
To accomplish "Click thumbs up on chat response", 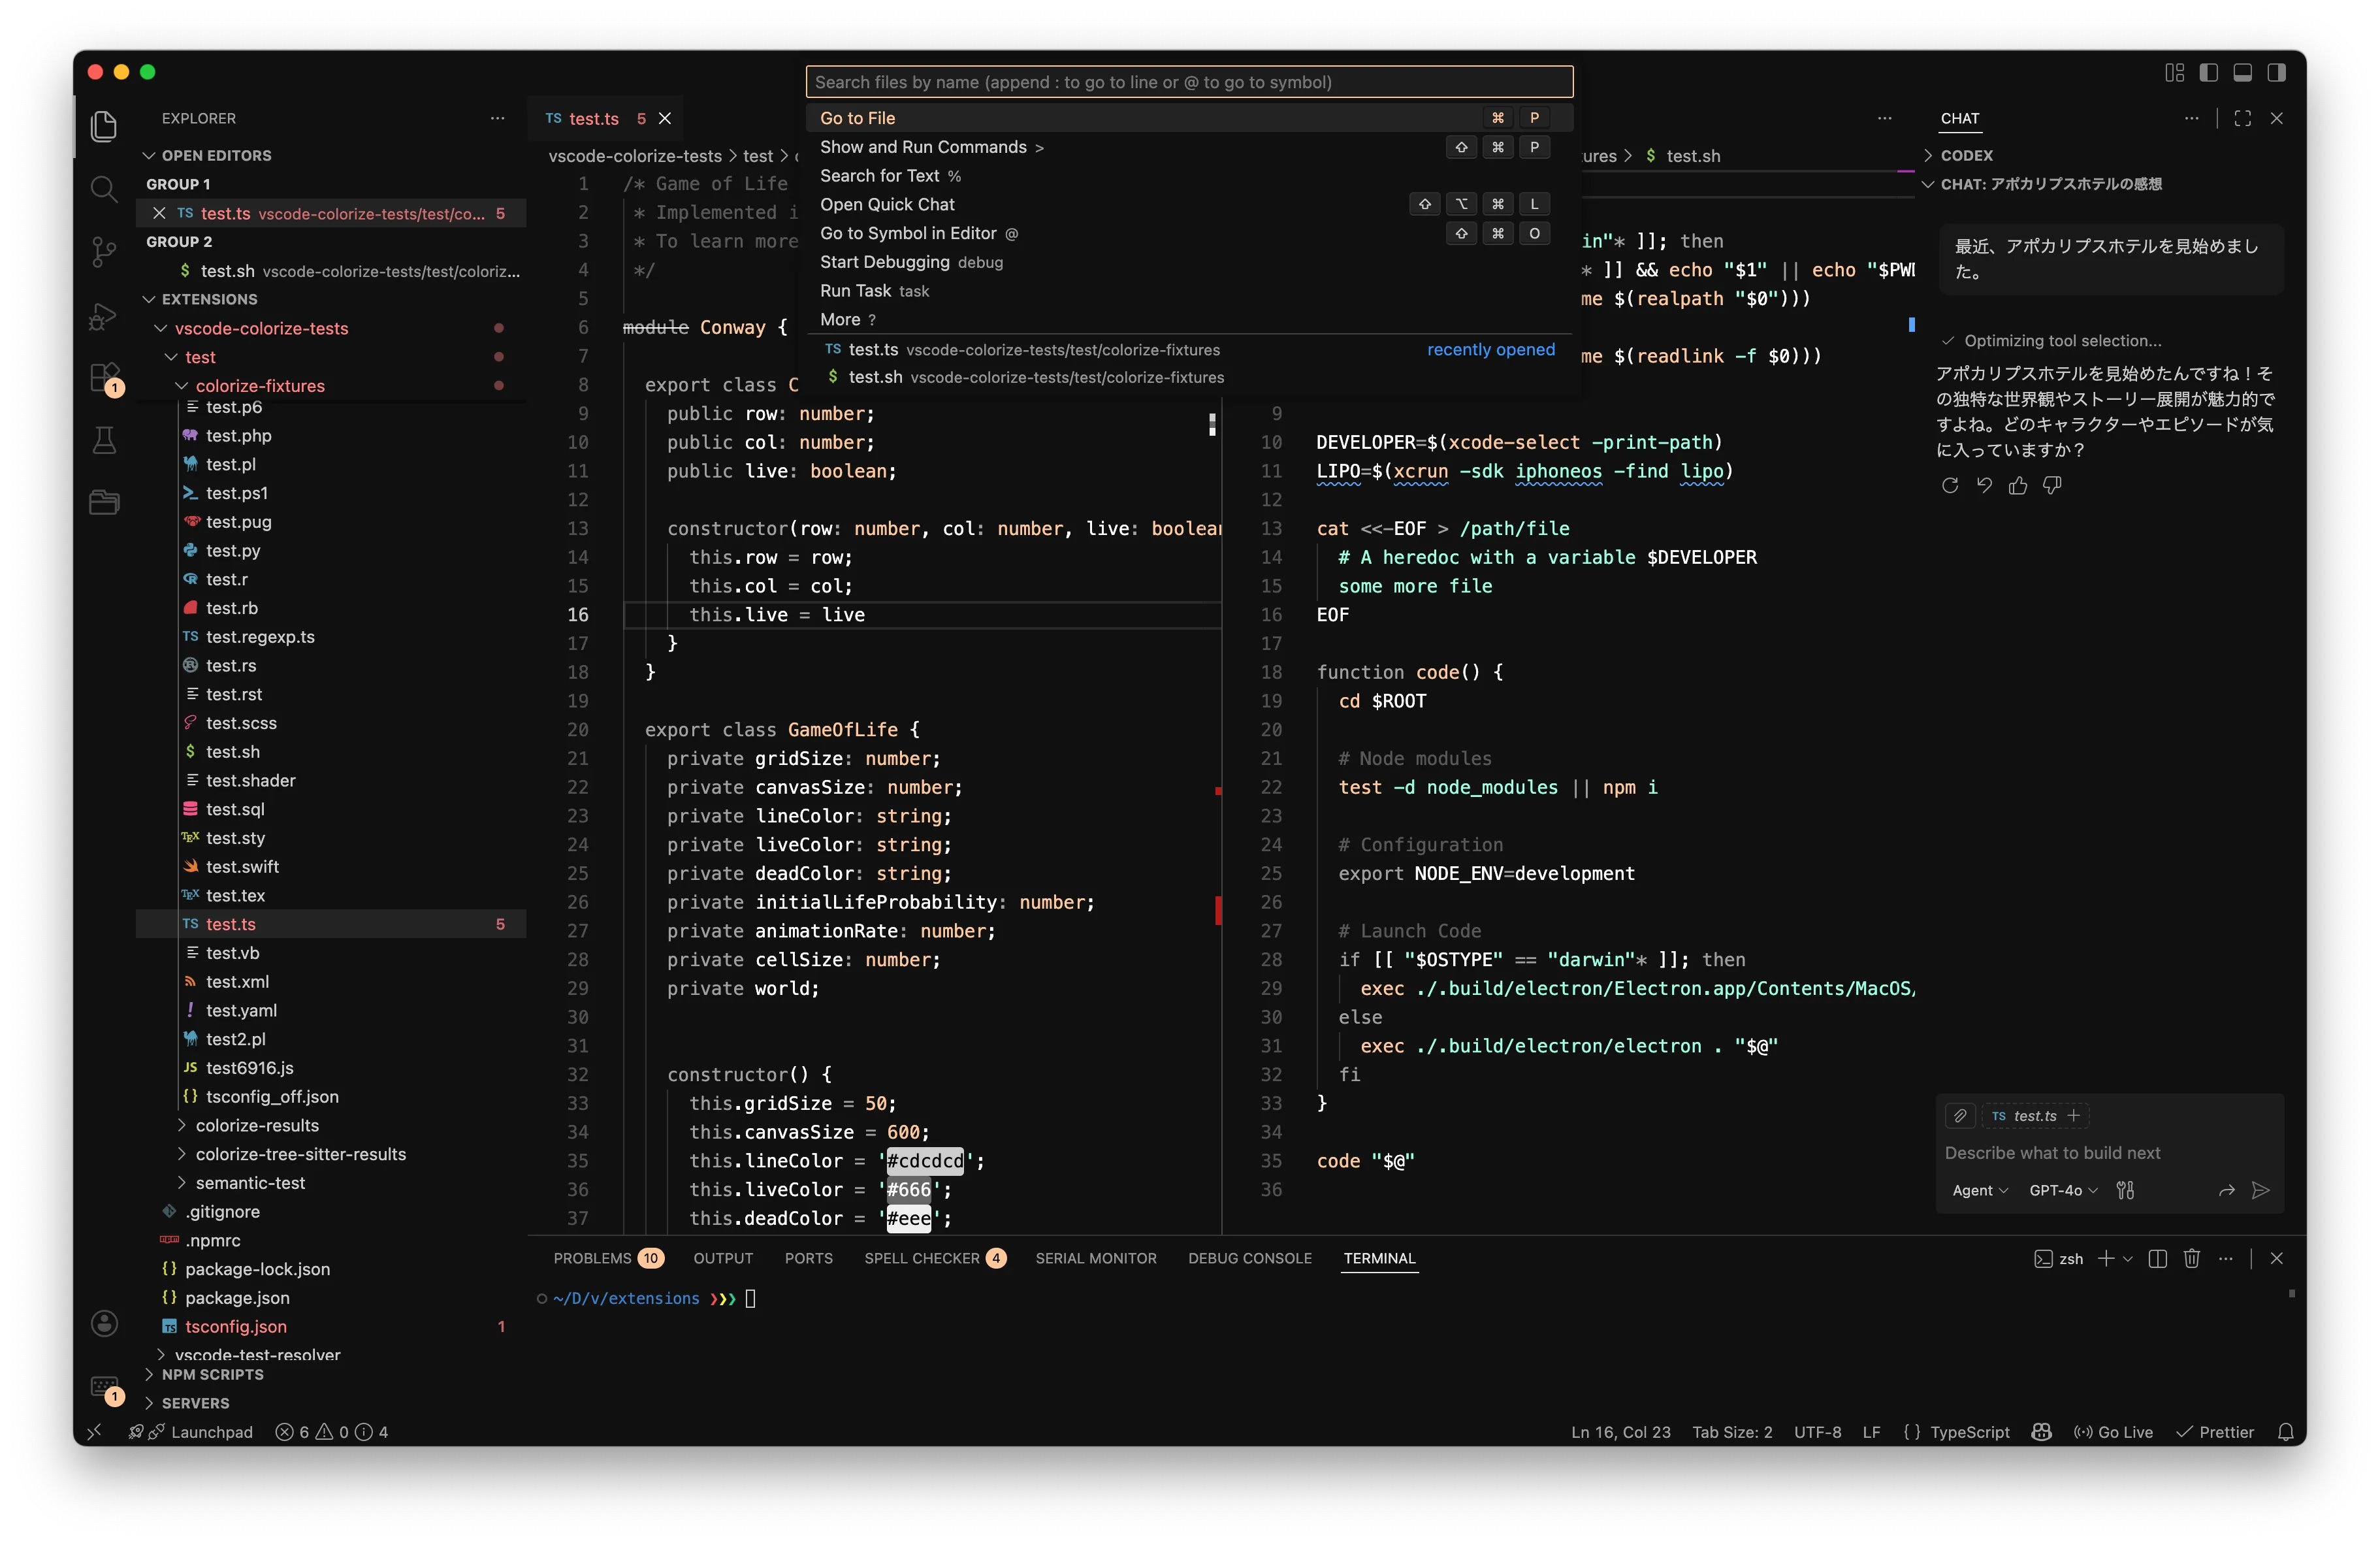I will (2018, 486).
